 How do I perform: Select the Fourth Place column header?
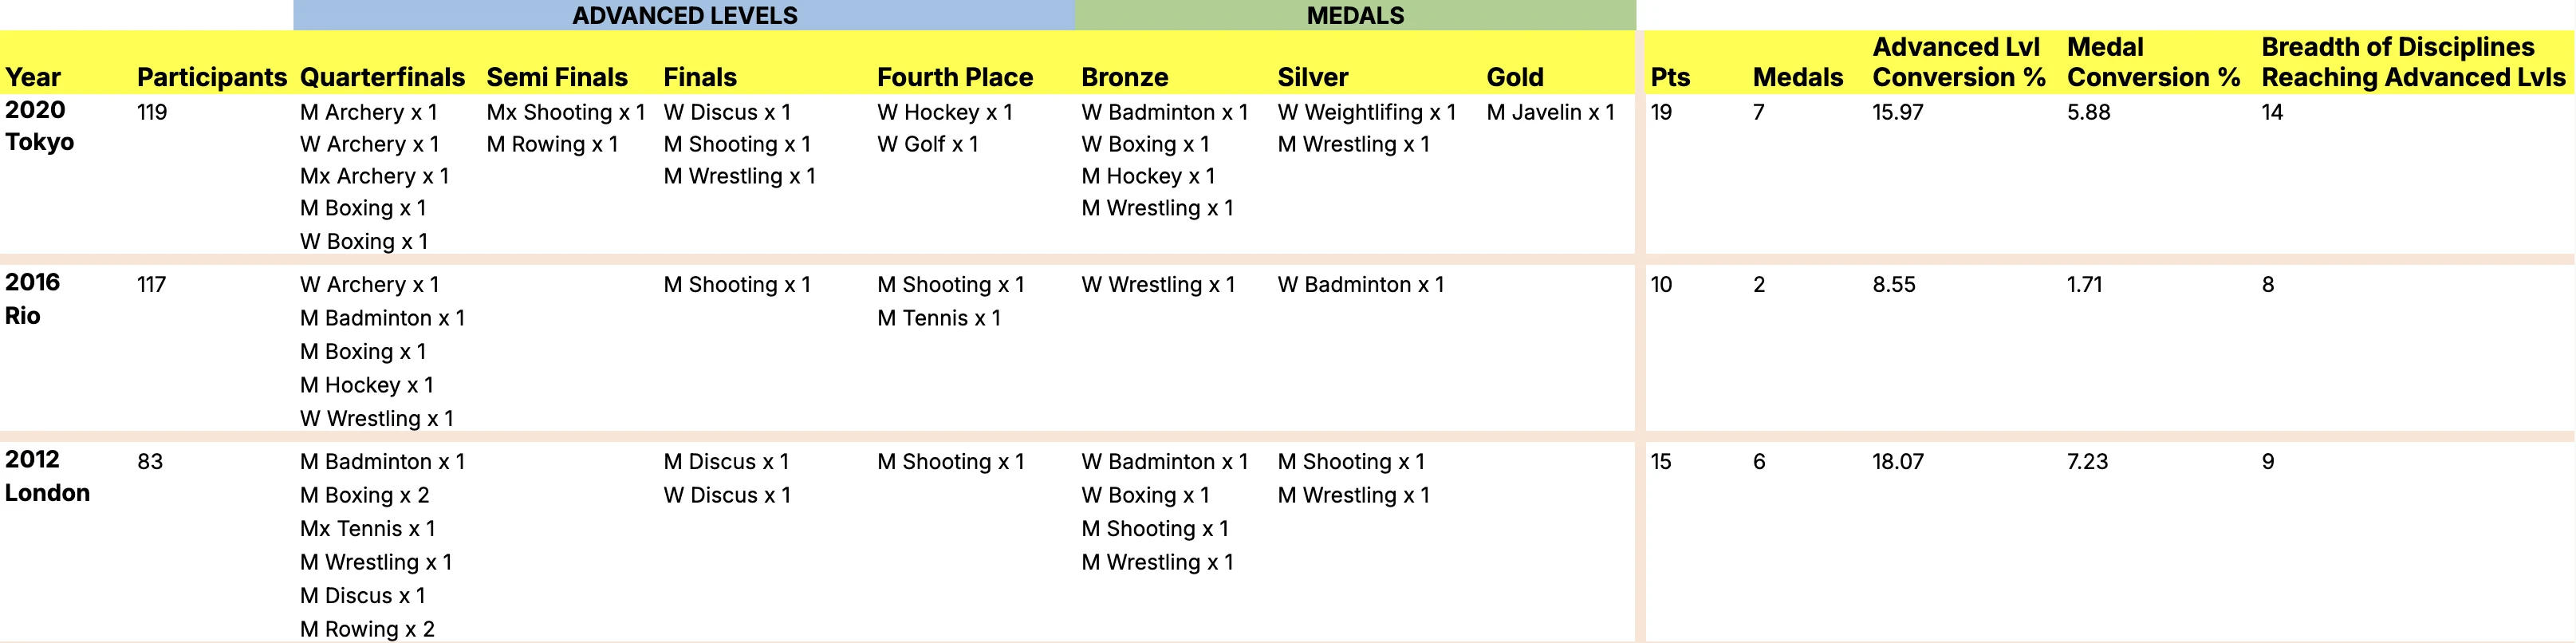955,77
